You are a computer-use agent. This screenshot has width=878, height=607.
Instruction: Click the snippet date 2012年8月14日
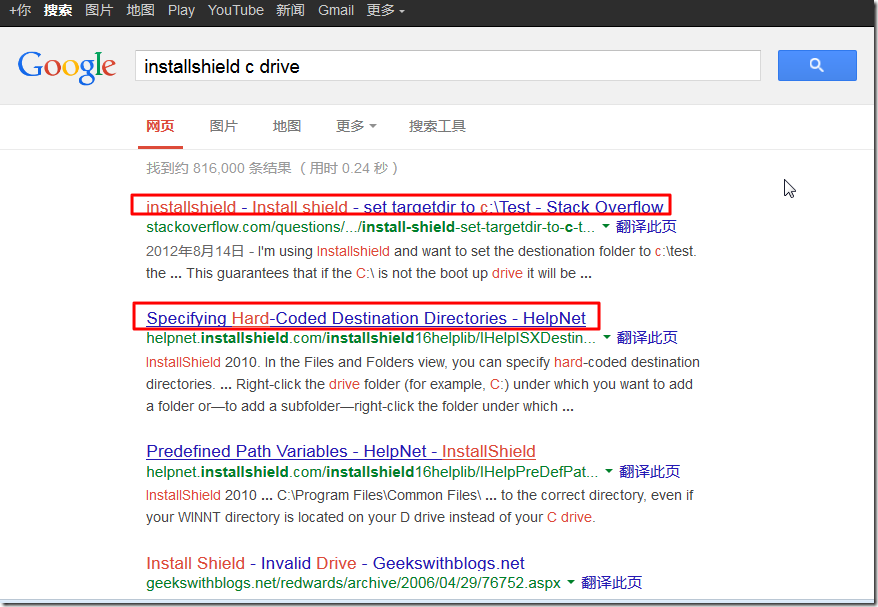(195, 251)
